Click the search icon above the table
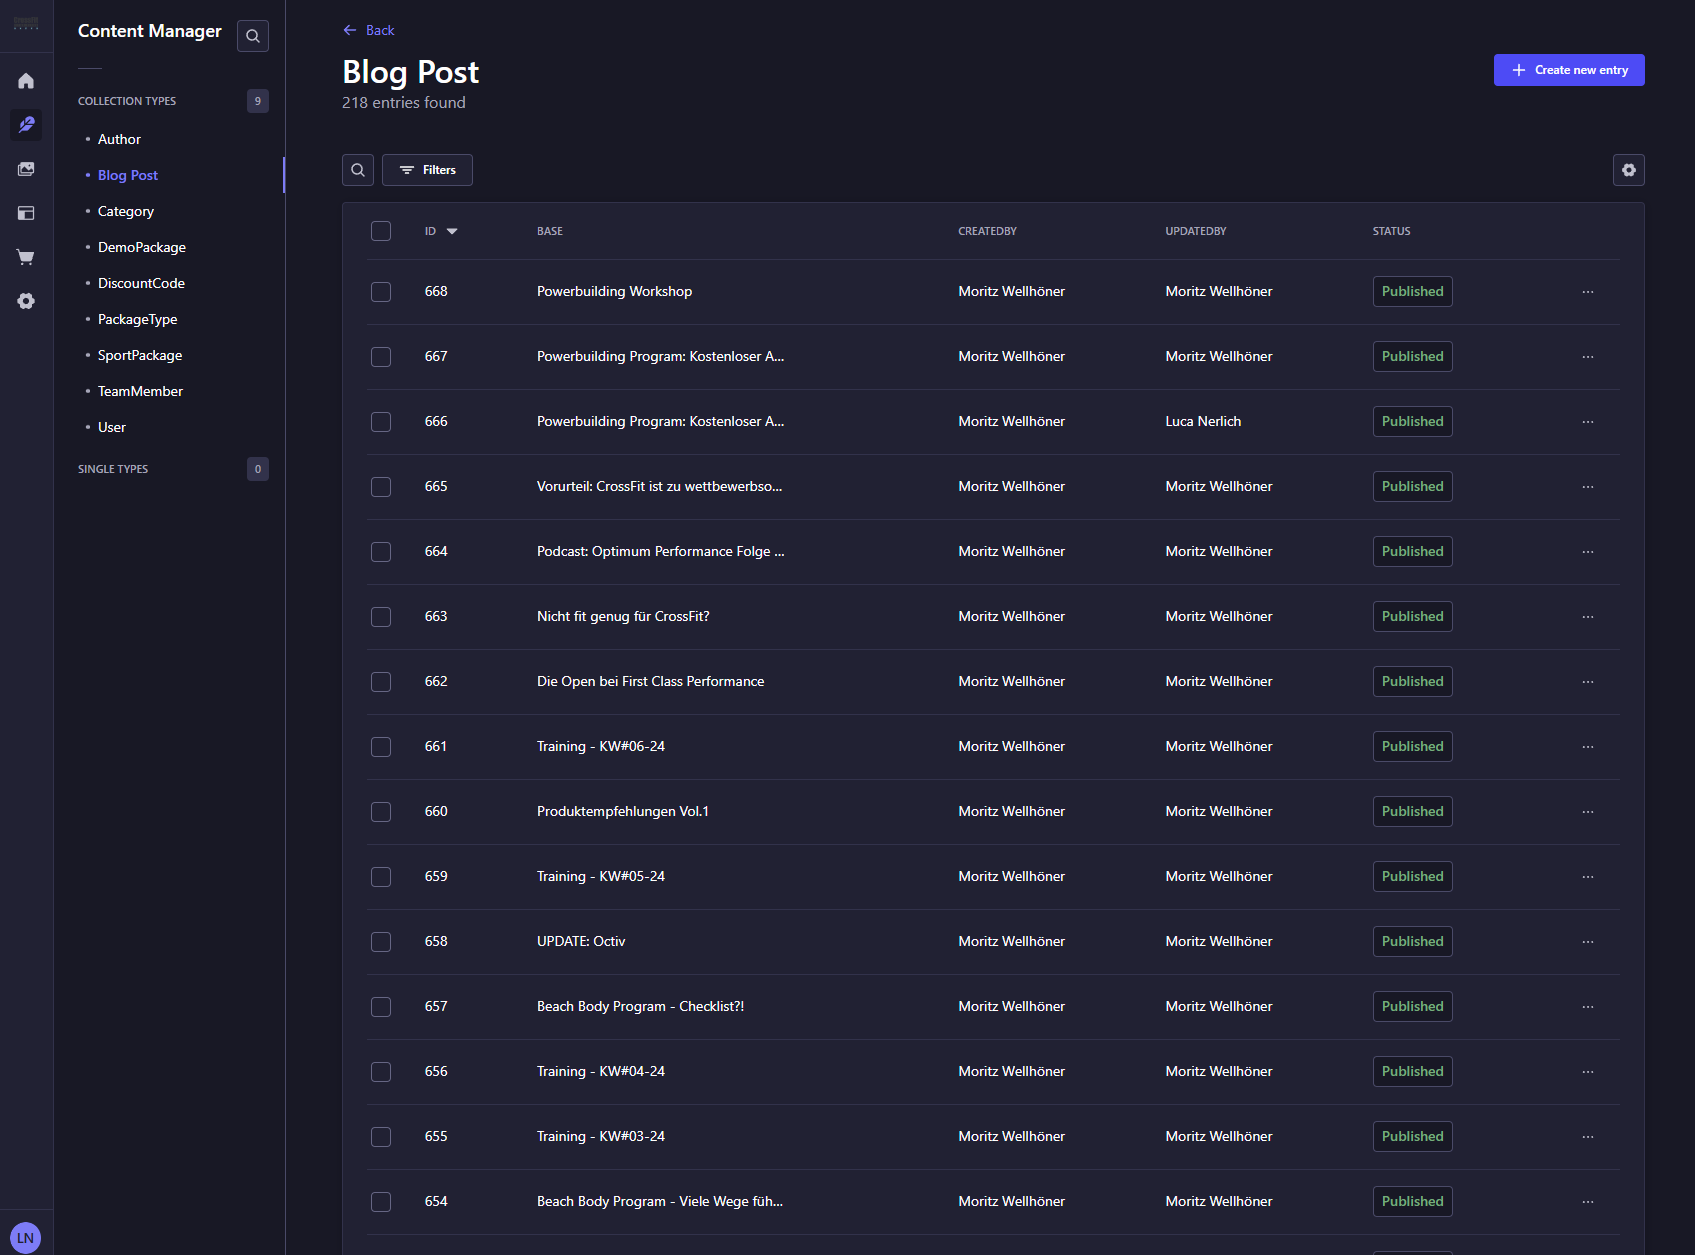1695x1255 pixels. [358, 170]
